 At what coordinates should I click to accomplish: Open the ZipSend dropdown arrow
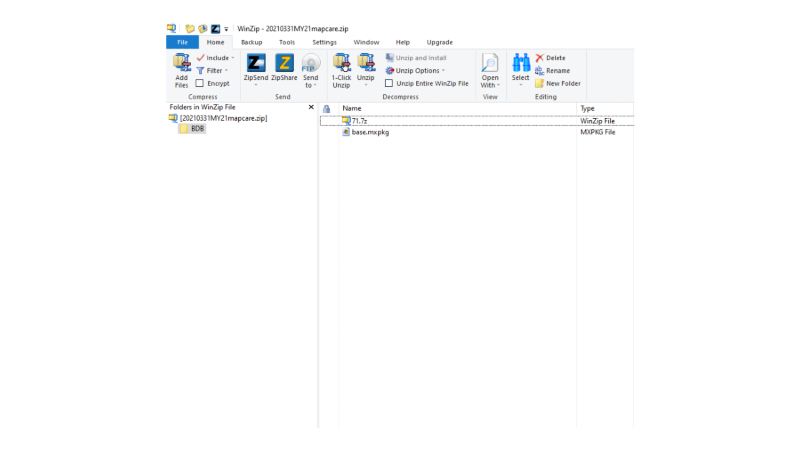pos(256,85)
